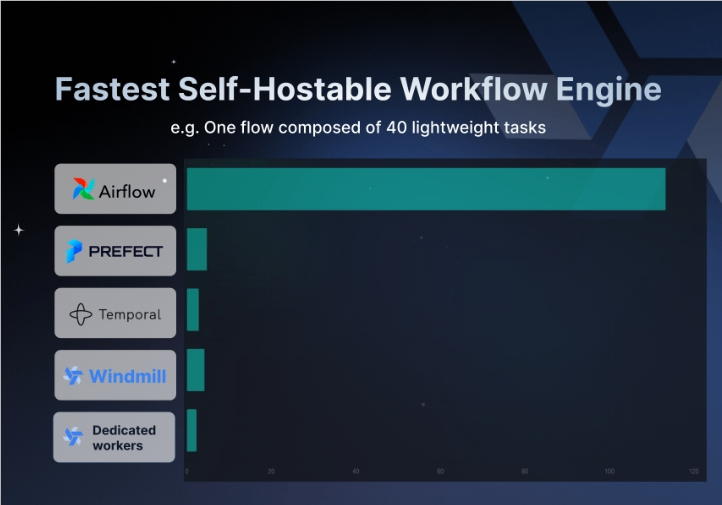The width and height of the screenshot is (722, 505).
Task: Click the Dedicated workers windmill icon
Action: (73, 436)
